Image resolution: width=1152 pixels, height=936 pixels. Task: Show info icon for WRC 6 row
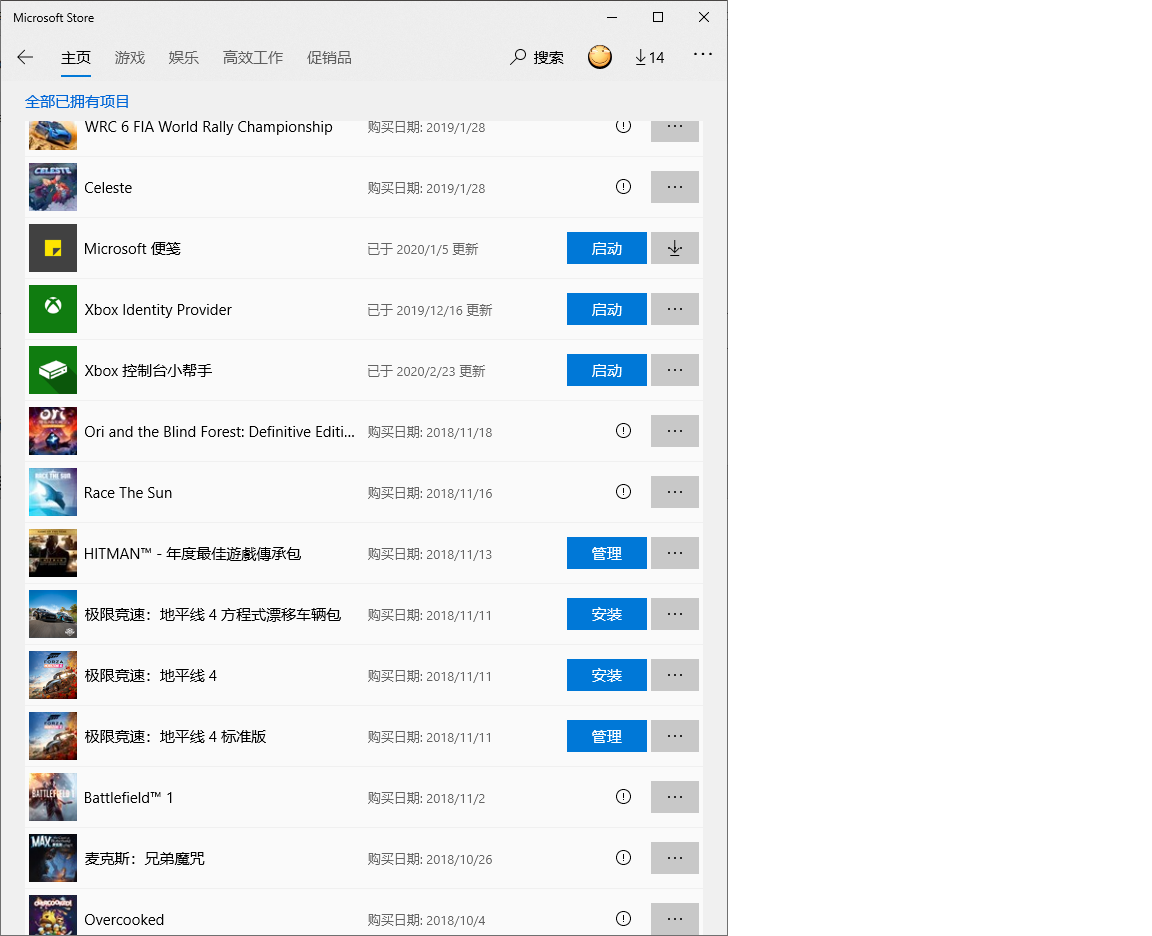[623, 126]
